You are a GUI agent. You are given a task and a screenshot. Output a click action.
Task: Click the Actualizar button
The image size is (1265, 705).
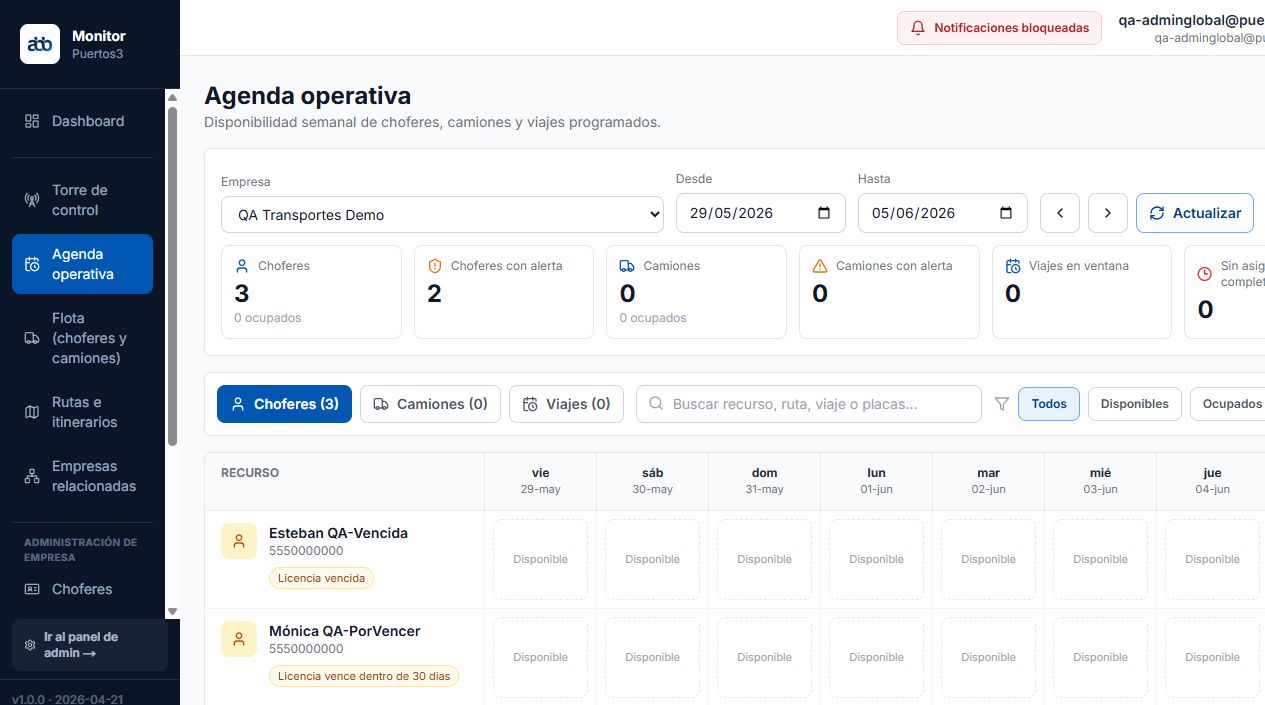1195,213
